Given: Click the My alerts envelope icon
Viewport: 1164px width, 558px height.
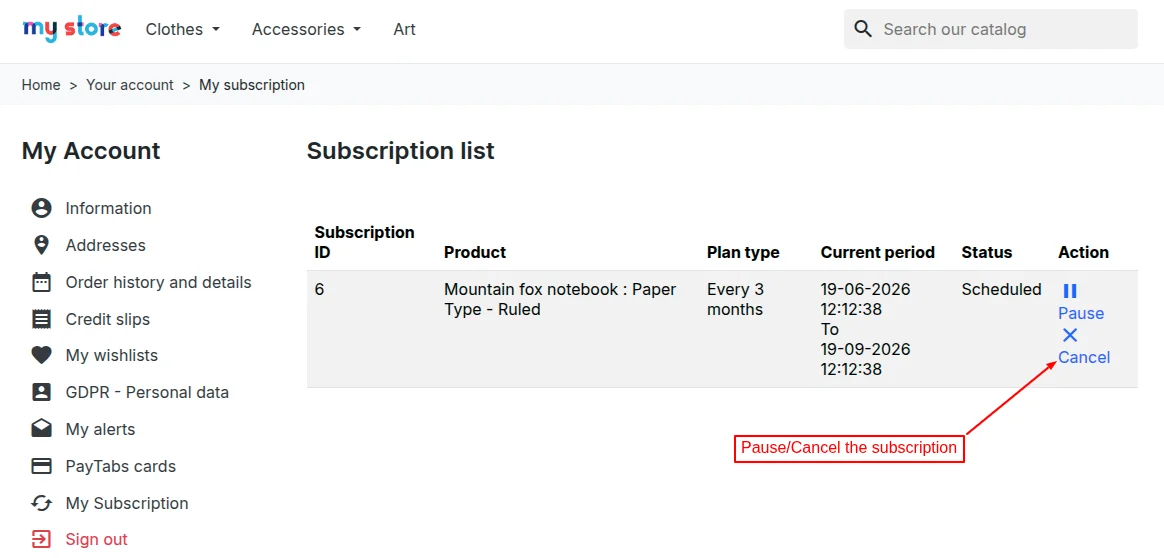Looking at the screenshot, I should [x=42, y=429].
